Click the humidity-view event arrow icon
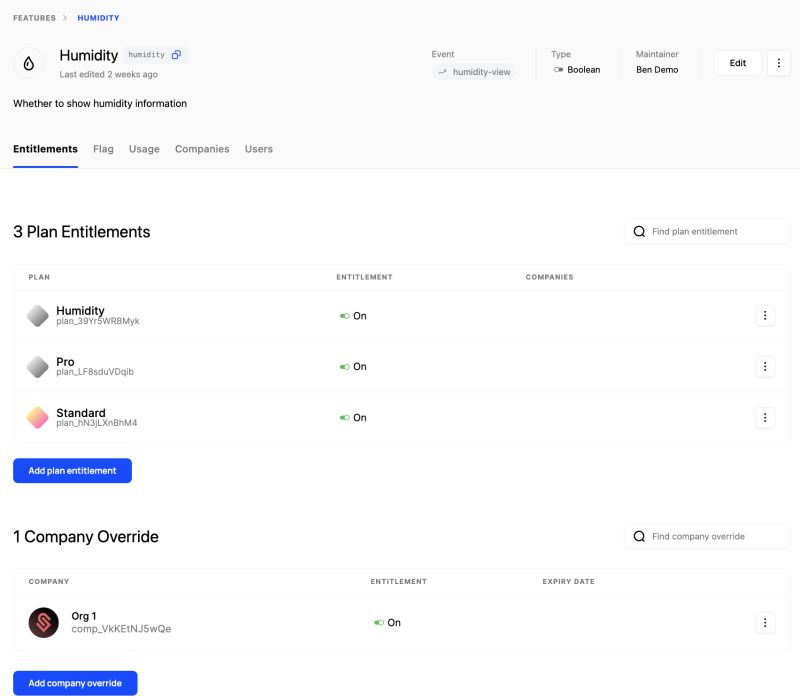The image size is (800, 698). (441, 71)
